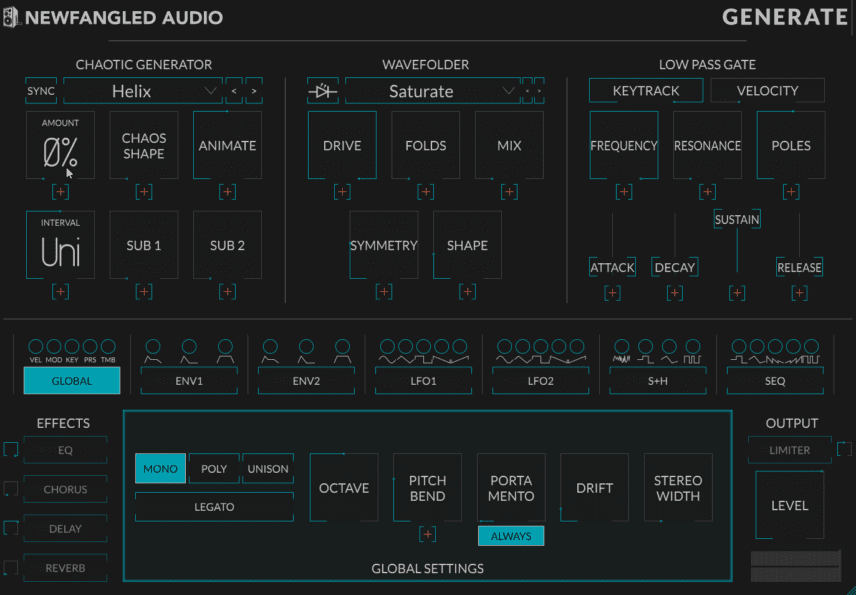Open the Helix generator type dropdown
This screenshot has width=856, height=595.
[x=142, y=91]
